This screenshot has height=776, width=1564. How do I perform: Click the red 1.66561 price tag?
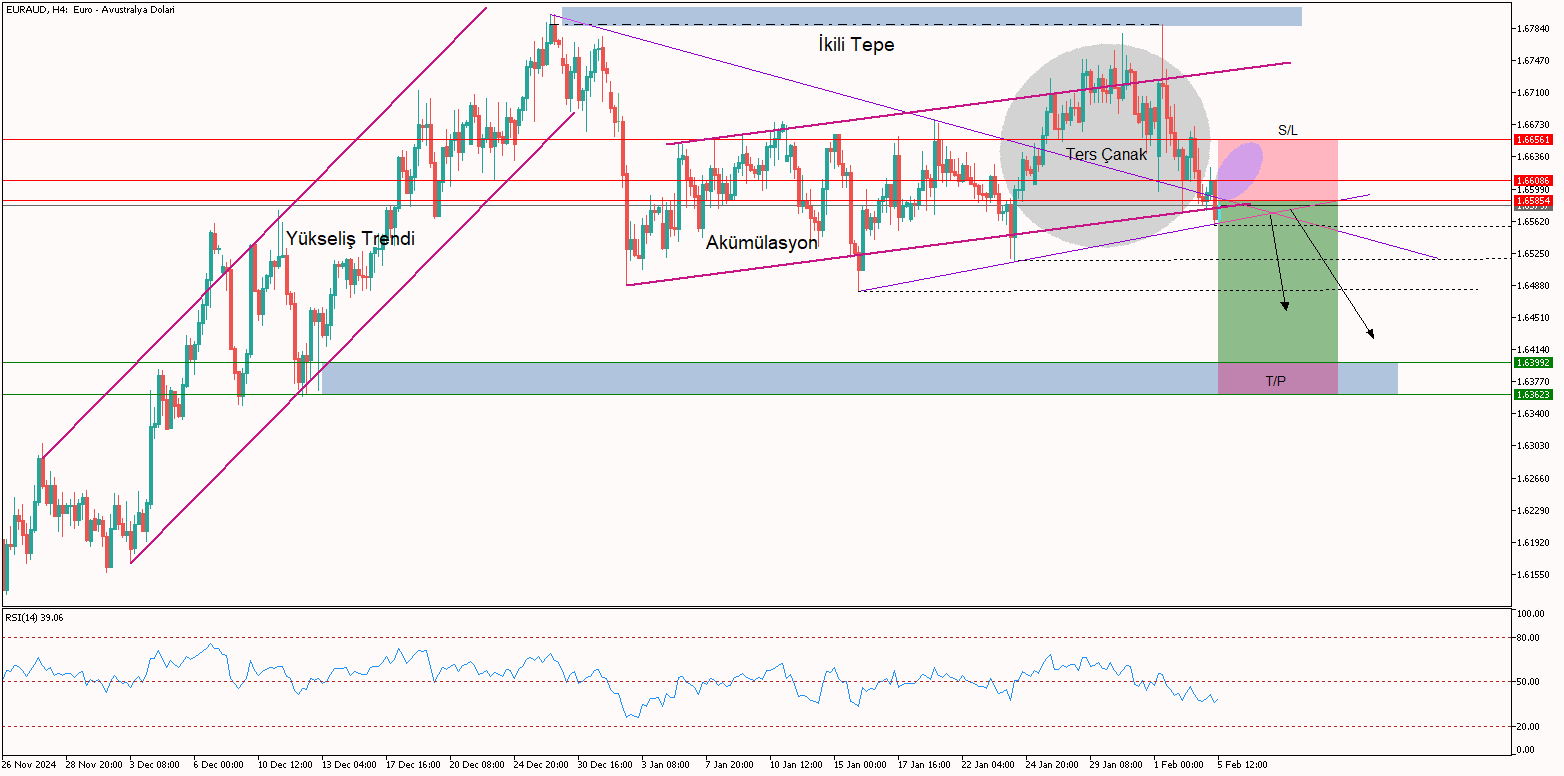click(1533, 140)
